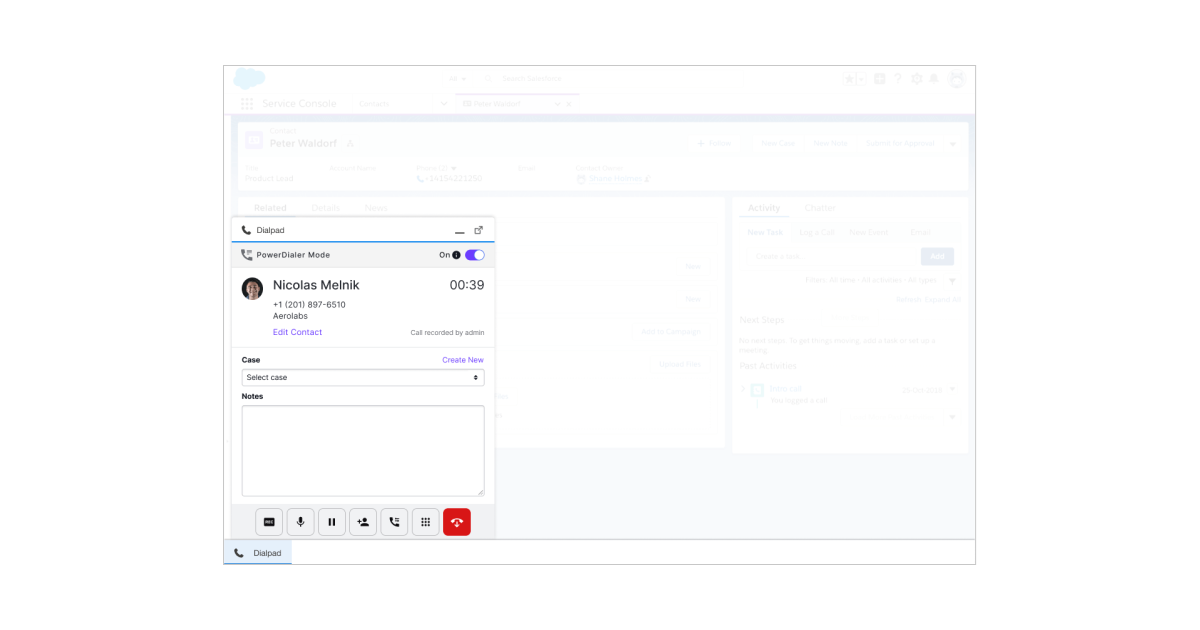Click the PowerDialer info icon
Image resolution: width=1200 pixels, height=630 pixels.
point(457,255)
